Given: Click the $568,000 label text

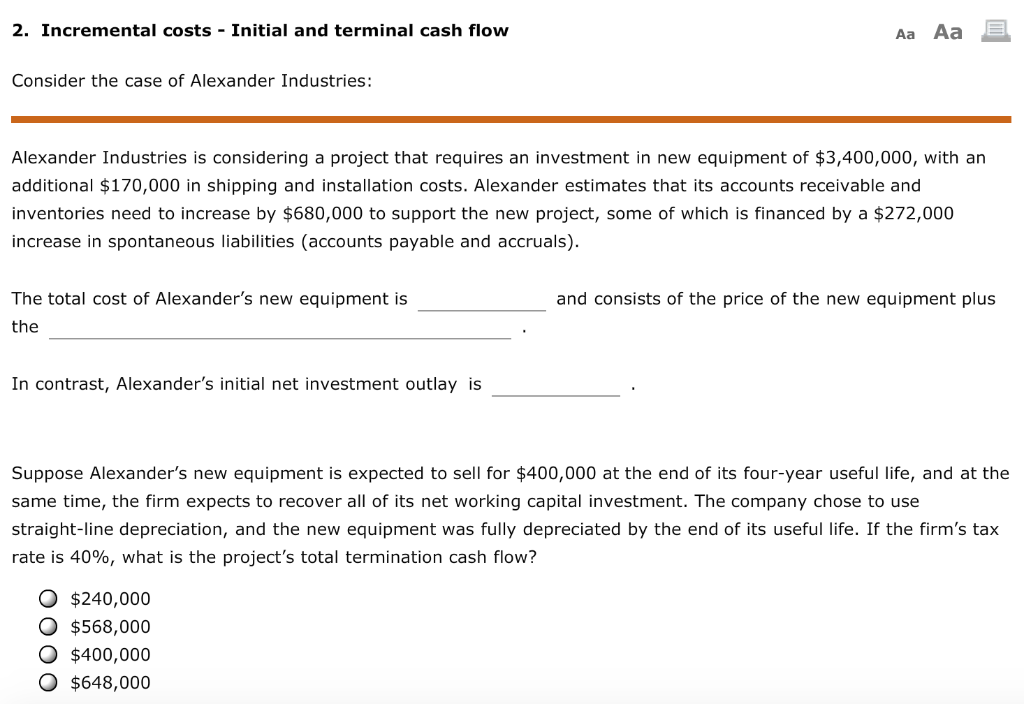Looking at the screenshot, I should coord(110,626).
